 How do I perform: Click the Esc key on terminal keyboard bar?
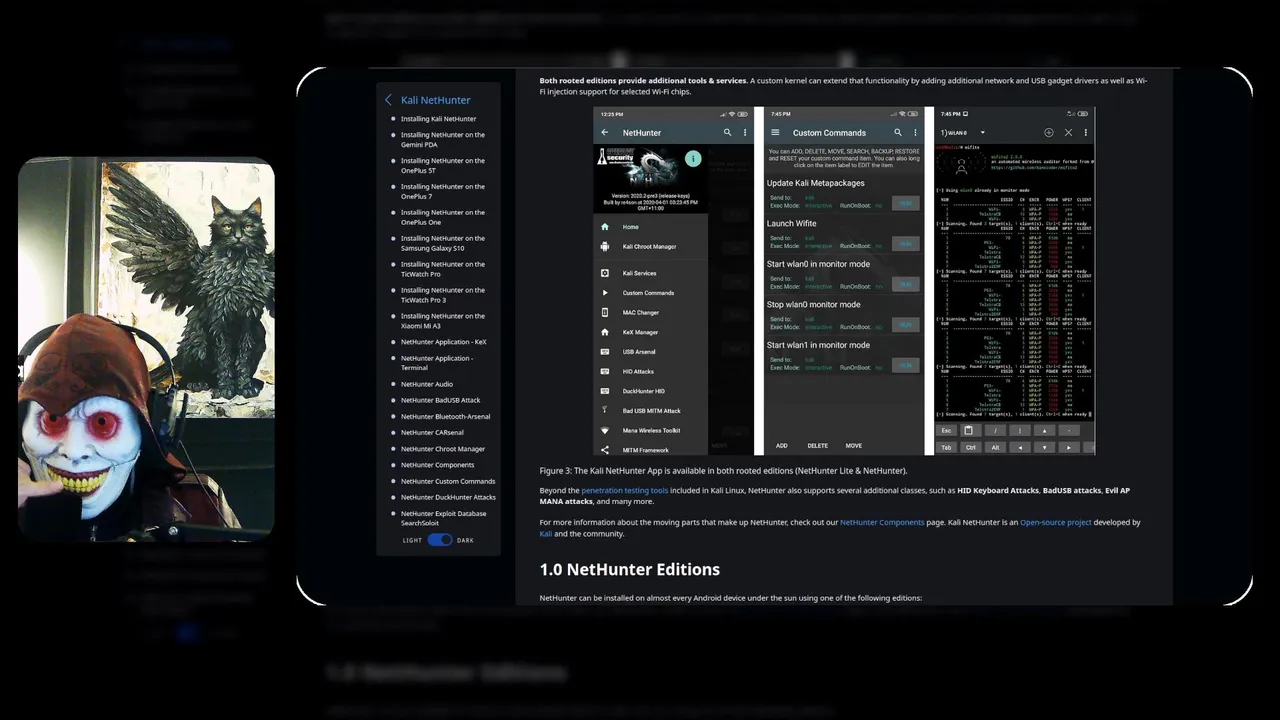point(946,430)
